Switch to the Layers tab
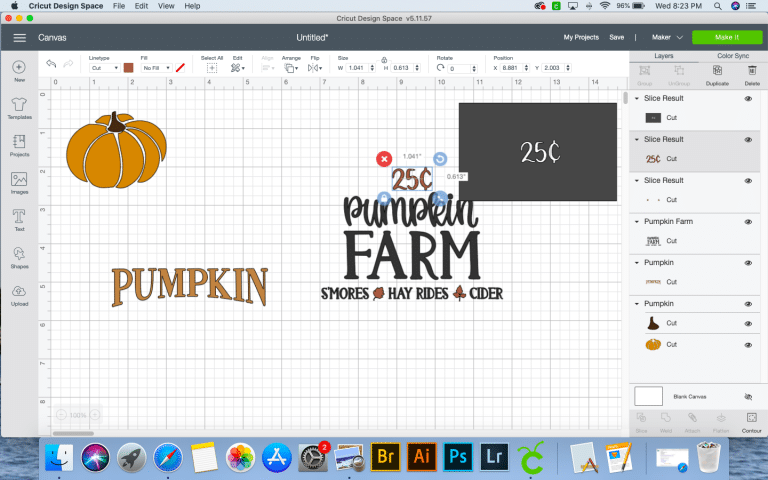 coord(664,56)
